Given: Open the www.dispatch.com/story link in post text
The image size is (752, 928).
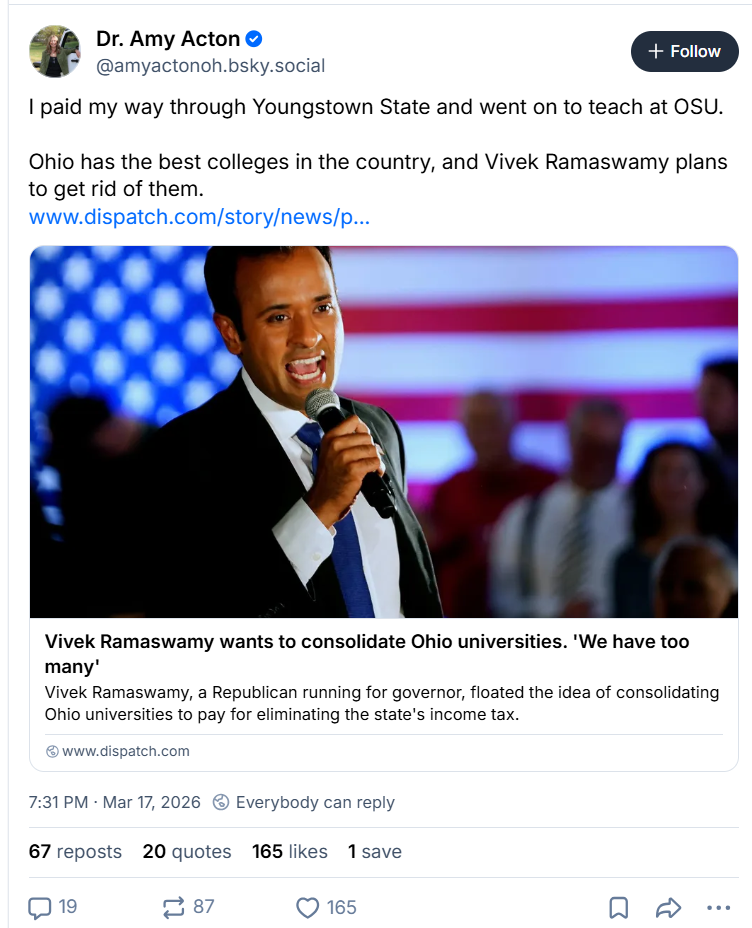Looking at the screenshot, I should coord(199,216).
